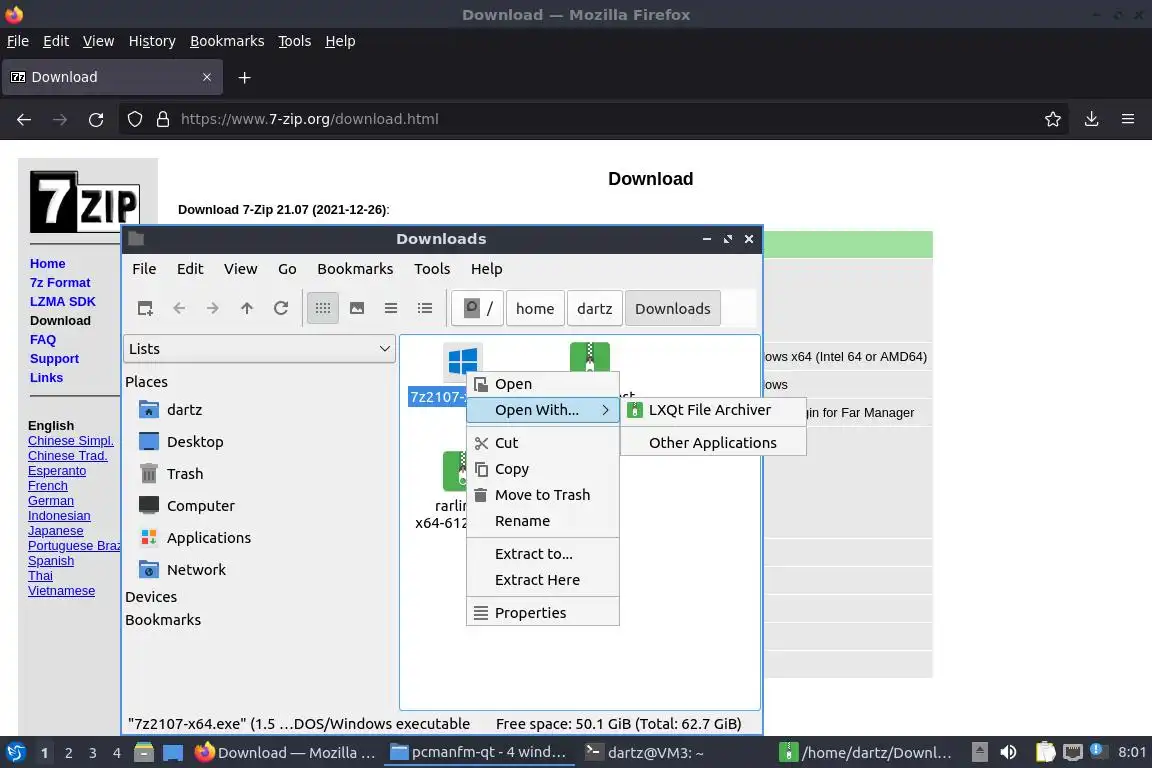Click Firefox back navigation arrow
1152x768 pixels.
coord(24,119)
